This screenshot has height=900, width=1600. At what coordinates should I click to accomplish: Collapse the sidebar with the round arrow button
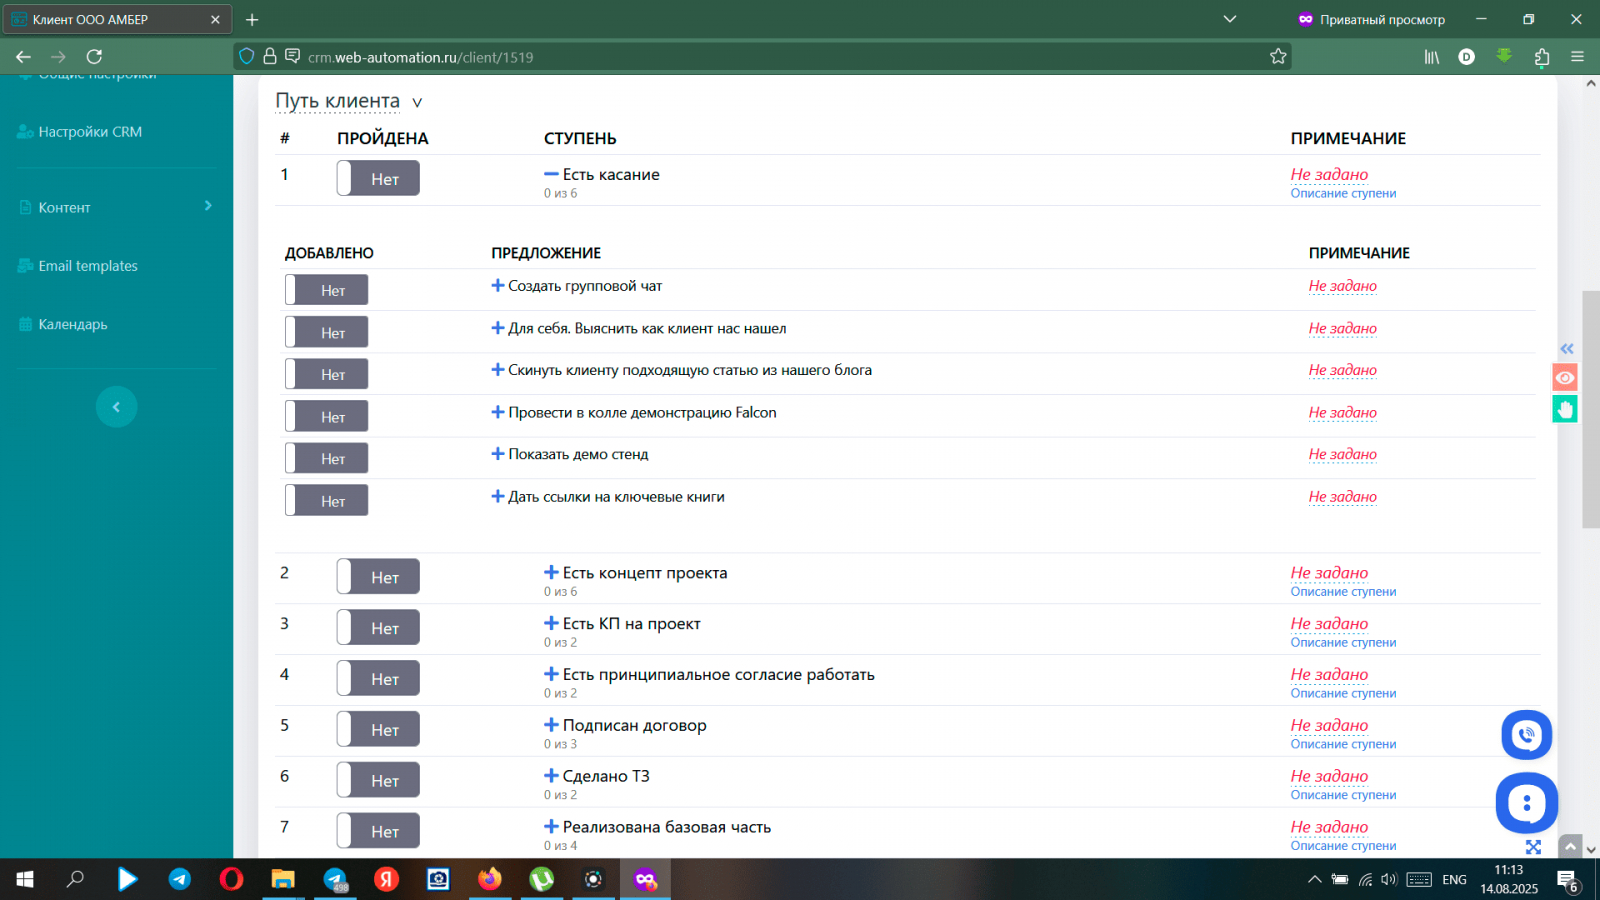[x=116, y=407]
